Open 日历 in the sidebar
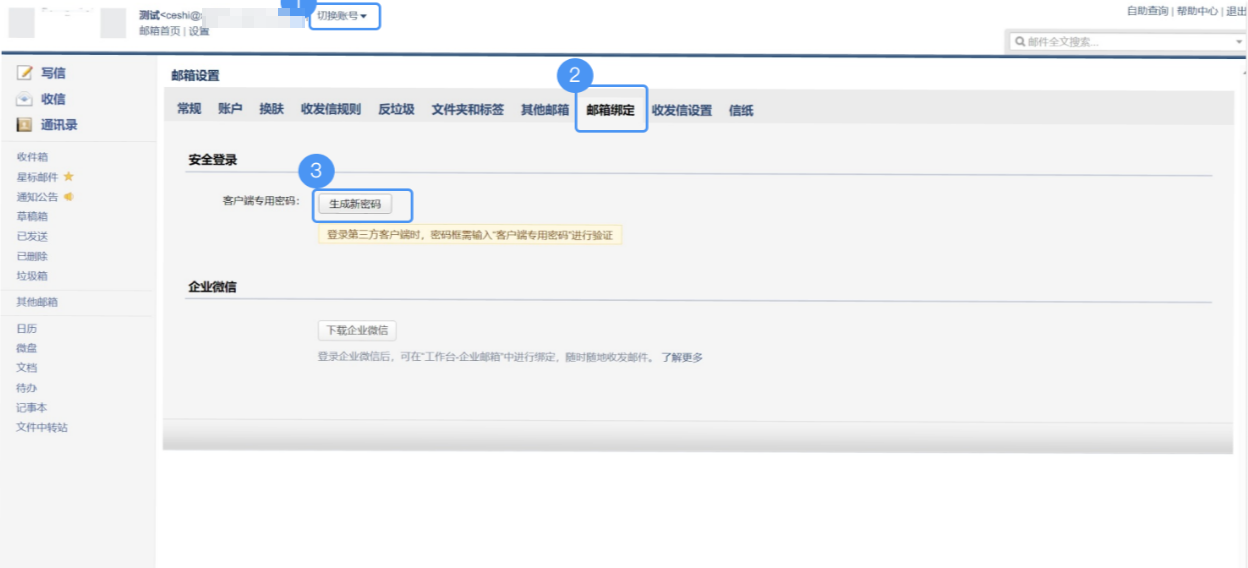 click(x=27, y=328)
